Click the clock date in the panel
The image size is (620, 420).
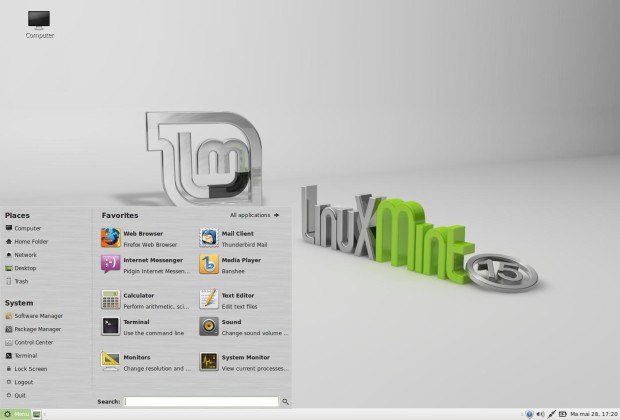[594, 414]
